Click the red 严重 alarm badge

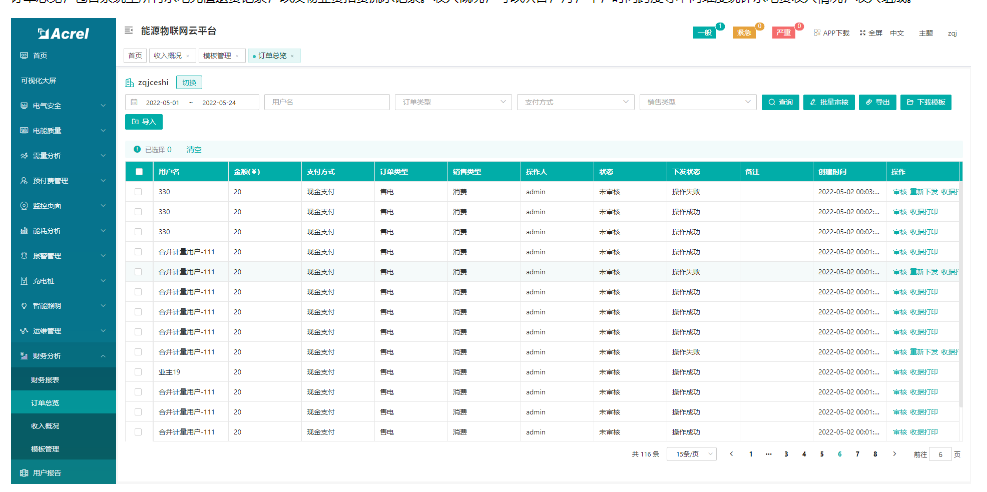pyautogui.click(x=784, y=33)
